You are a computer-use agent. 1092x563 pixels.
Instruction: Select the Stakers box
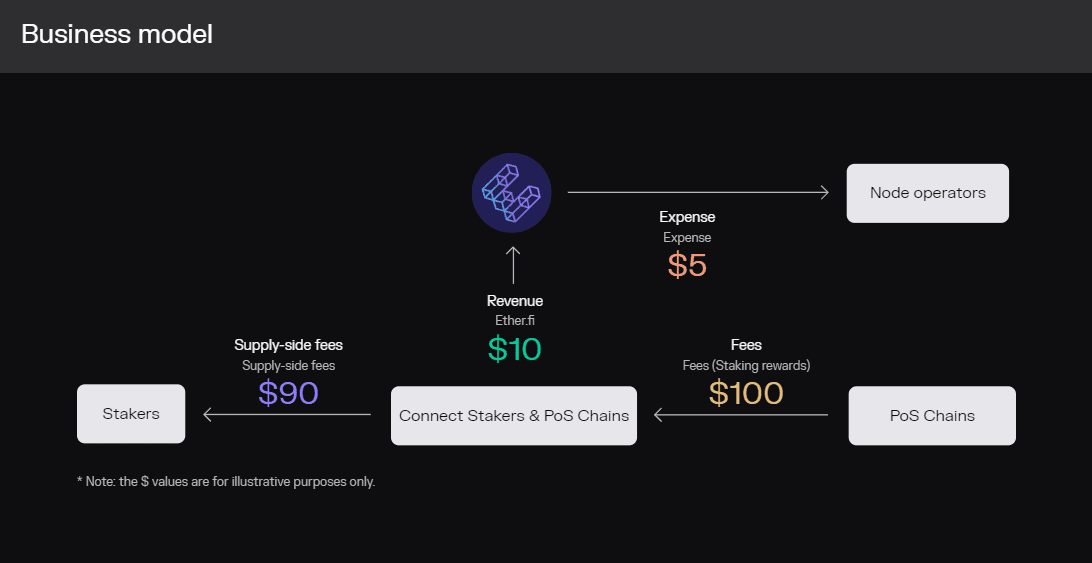[x=131, y=414]
